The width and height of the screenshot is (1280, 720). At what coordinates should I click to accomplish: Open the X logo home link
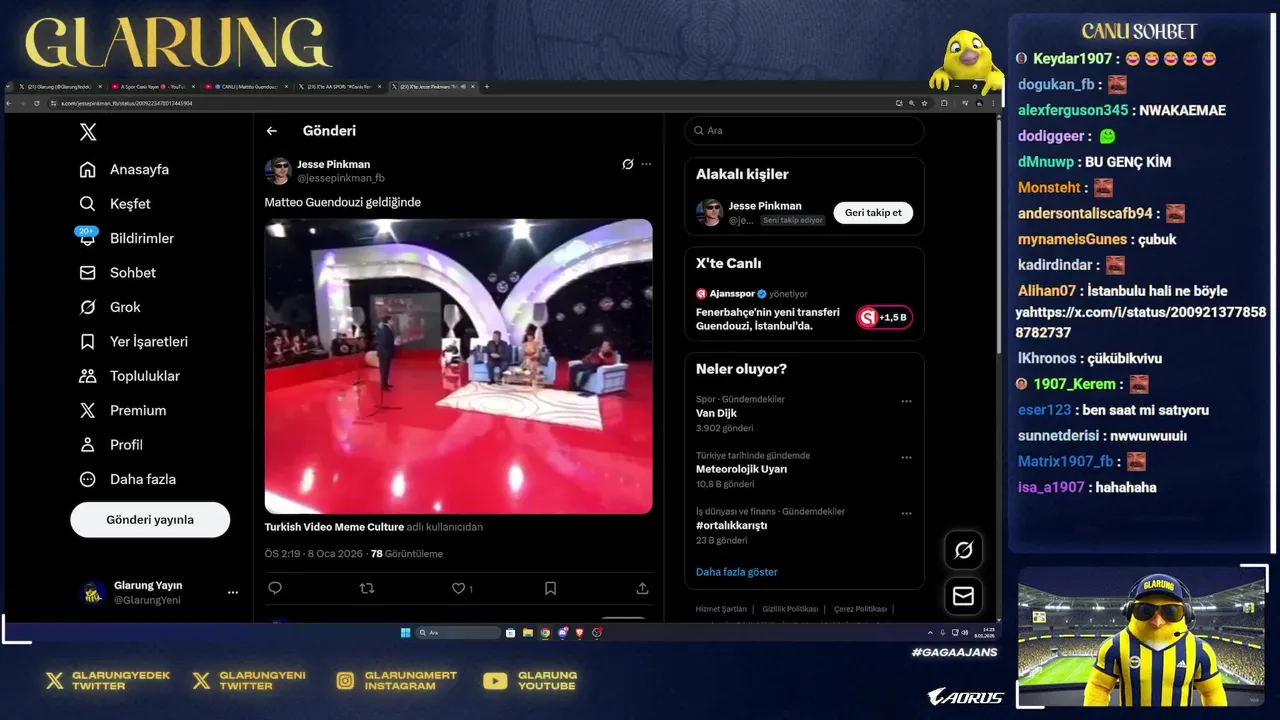pyautogui.click(x=88, y=132)
